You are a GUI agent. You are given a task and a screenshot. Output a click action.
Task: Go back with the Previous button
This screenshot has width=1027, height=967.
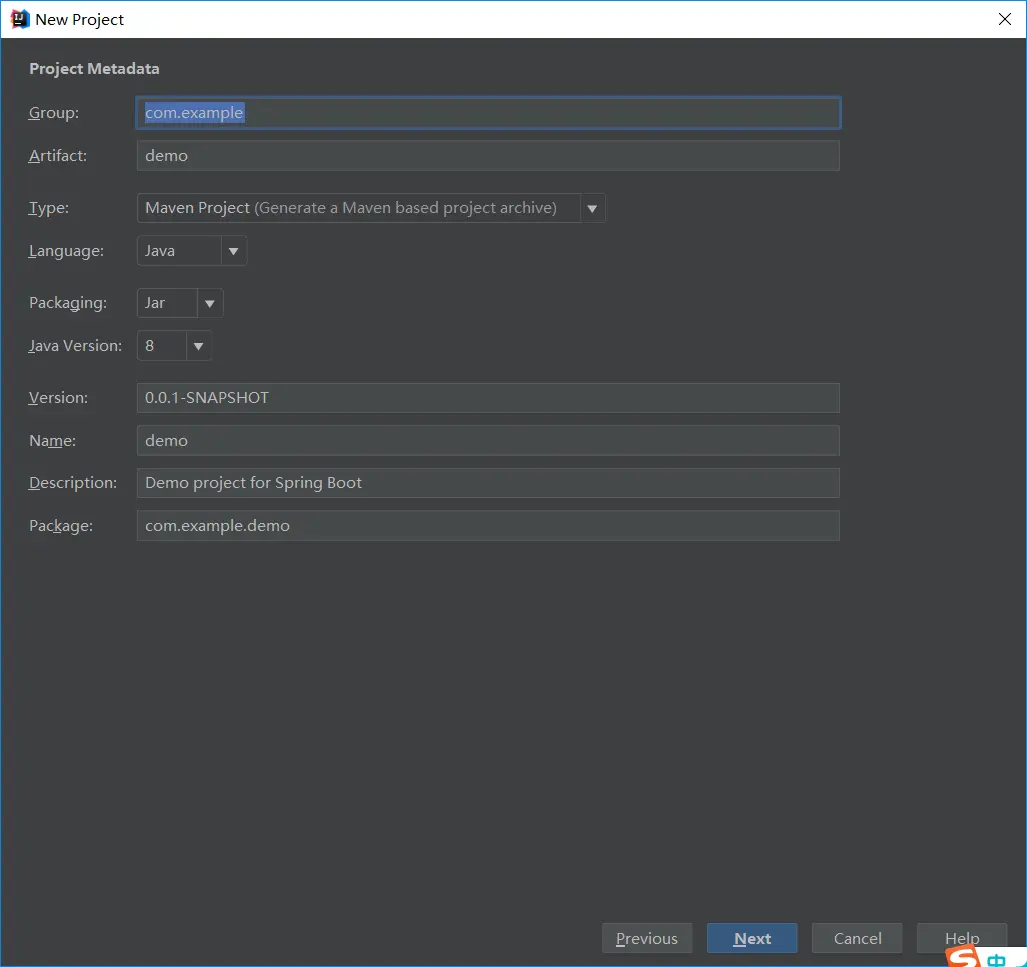click(x=646, y=938)
